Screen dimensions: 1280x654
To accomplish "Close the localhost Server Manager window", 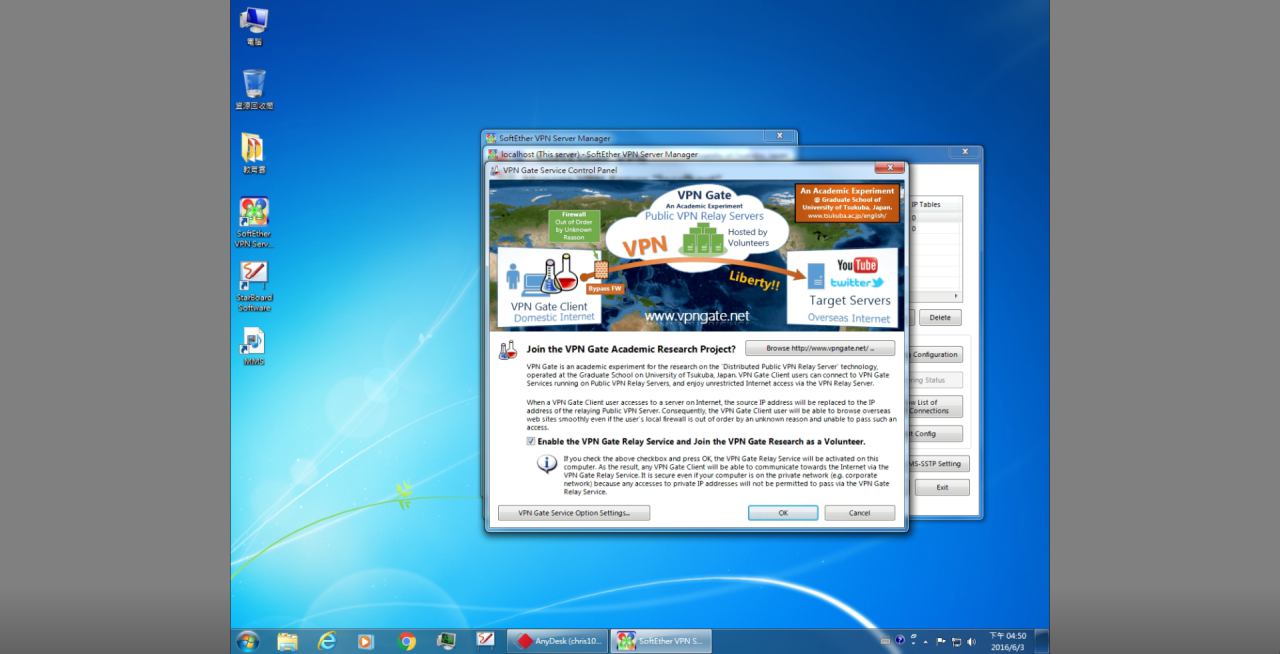I will click(x=965, y=152).
